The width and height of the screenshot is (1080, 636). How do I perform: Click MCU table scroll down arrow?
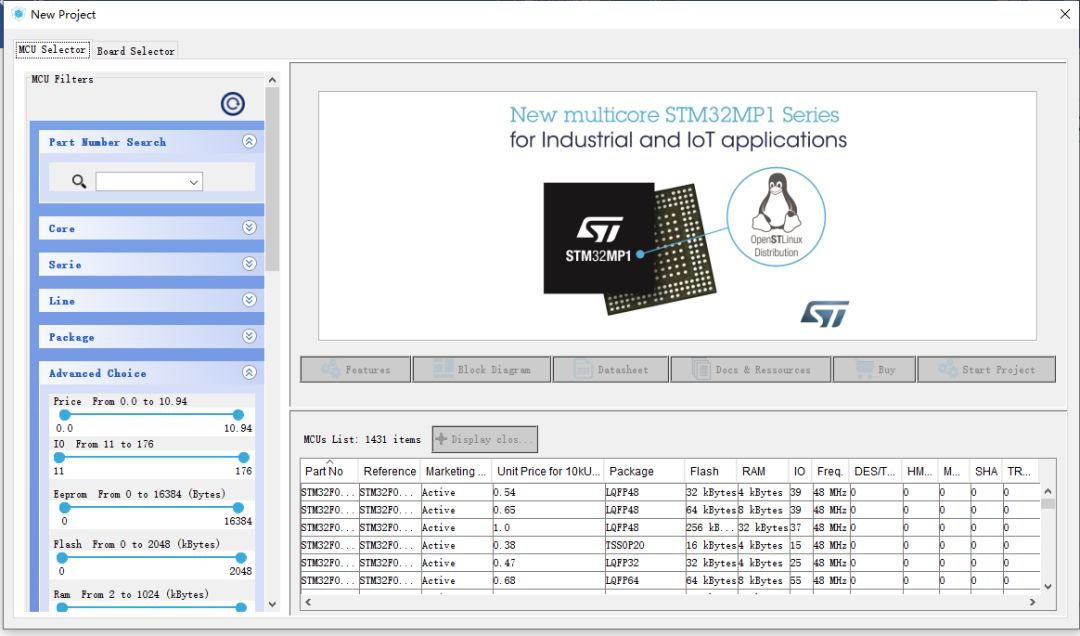tap(1048, 587)
